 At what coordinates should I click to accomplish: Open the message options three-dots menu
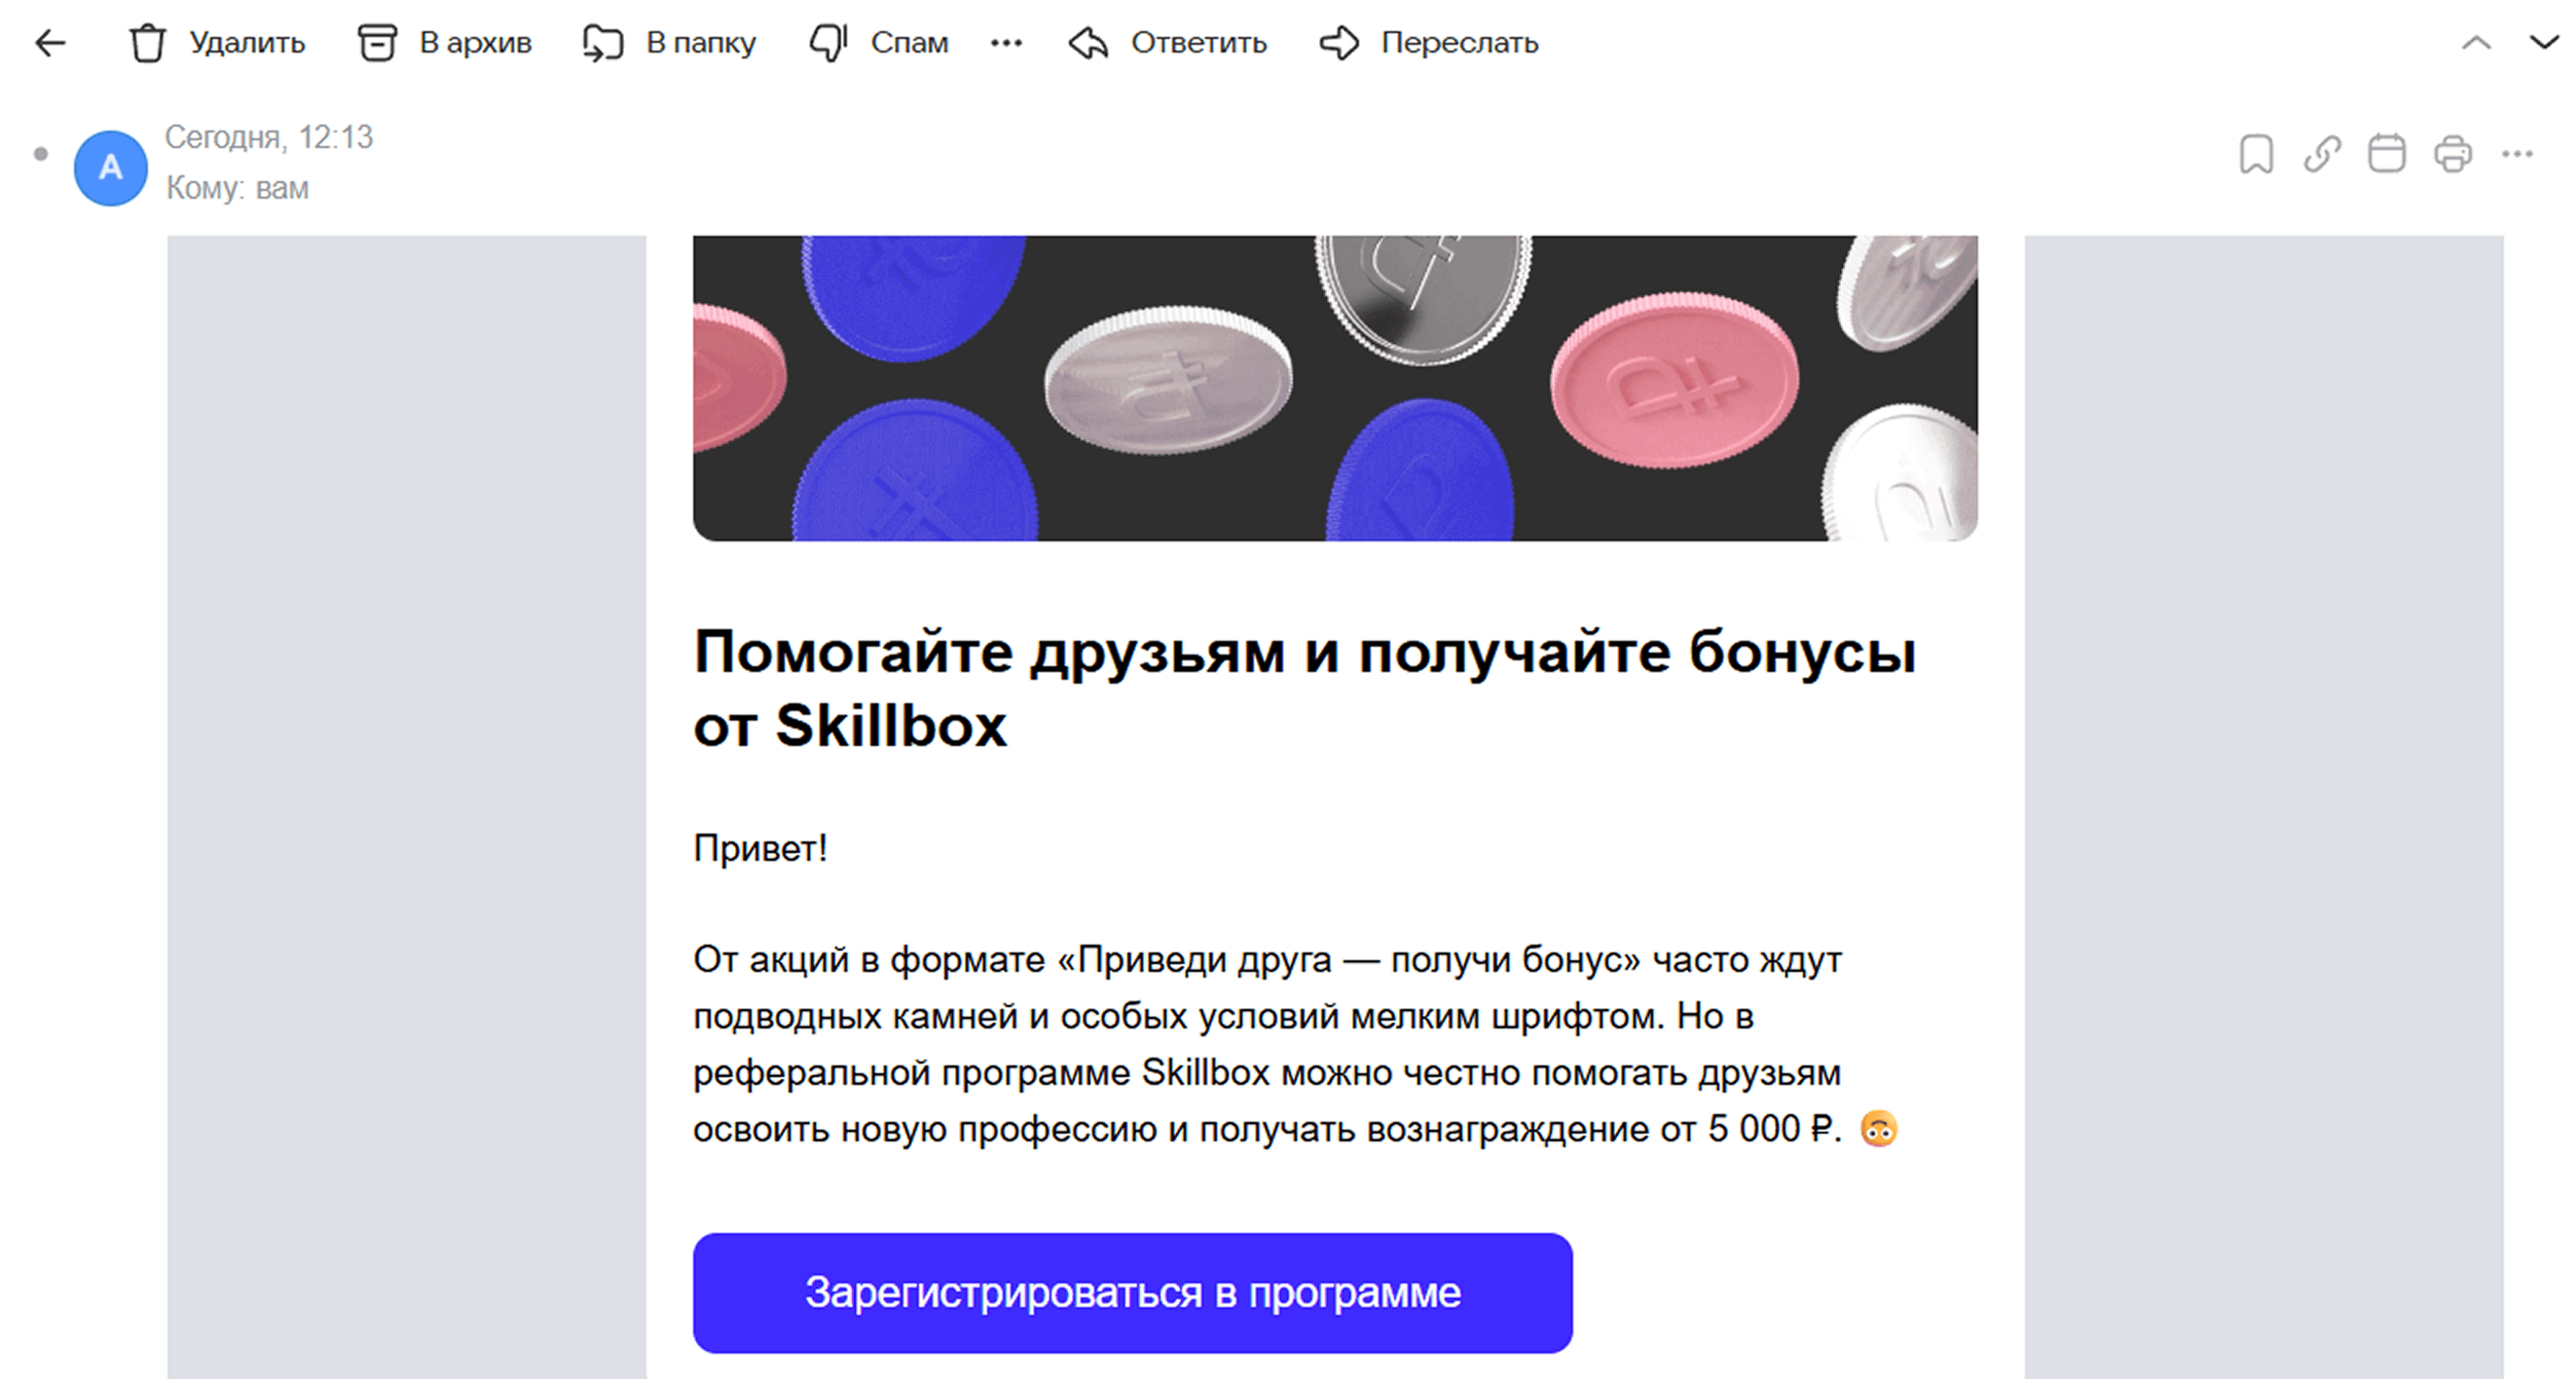point(2518,154)
